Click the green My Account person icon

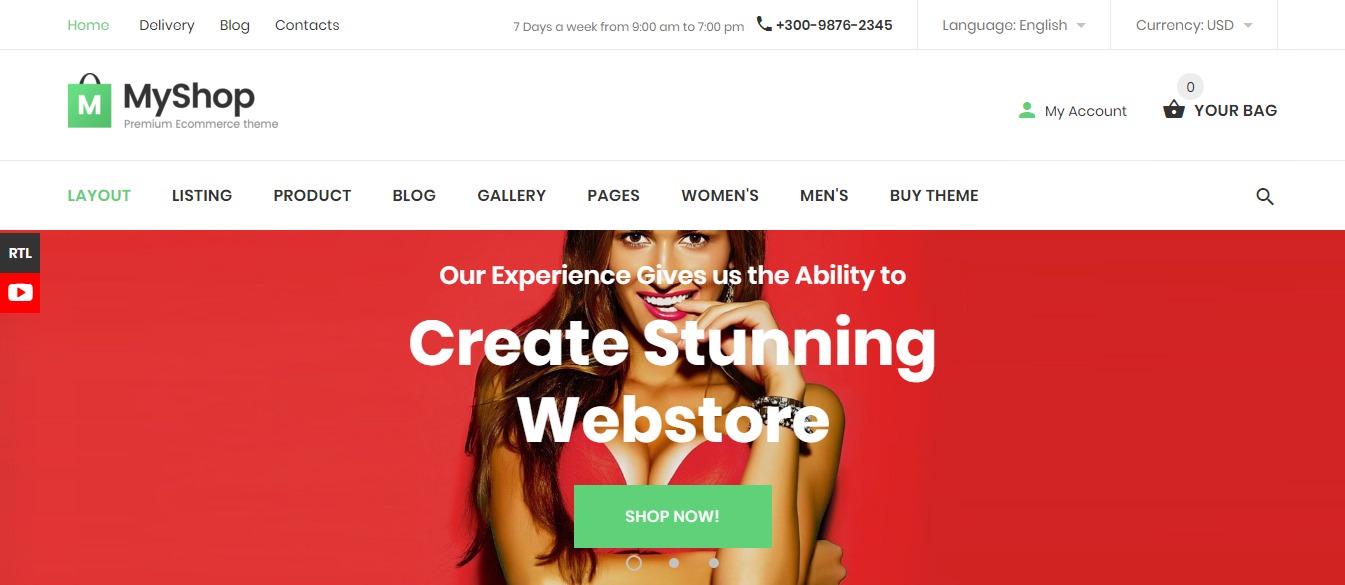(x=1026, y=110)
